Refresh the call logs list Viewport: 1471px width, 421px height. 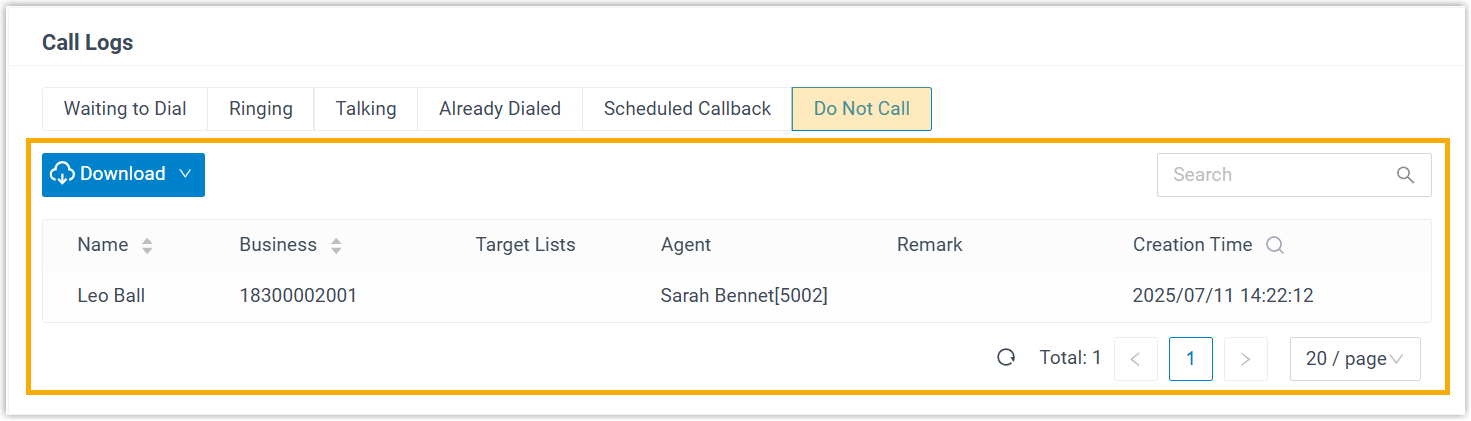pyautogui.click(x=1006, y=358)
